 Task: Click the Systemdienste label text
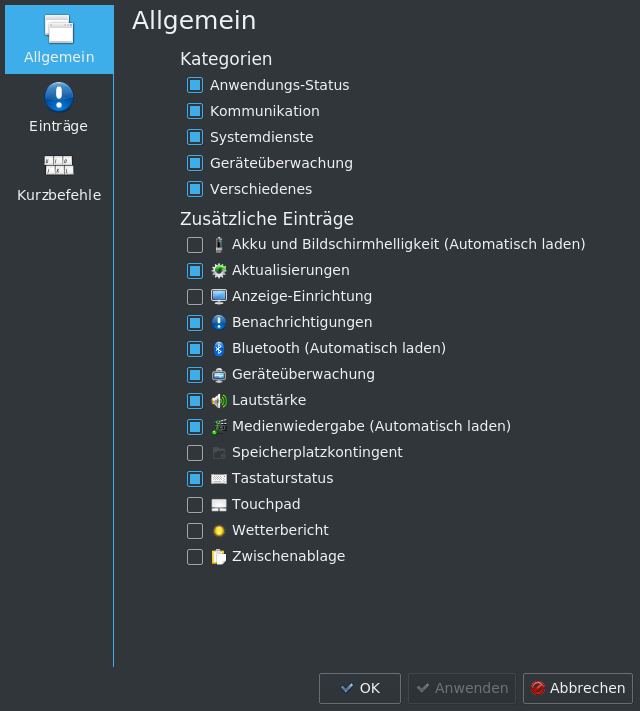coord(262,137)
